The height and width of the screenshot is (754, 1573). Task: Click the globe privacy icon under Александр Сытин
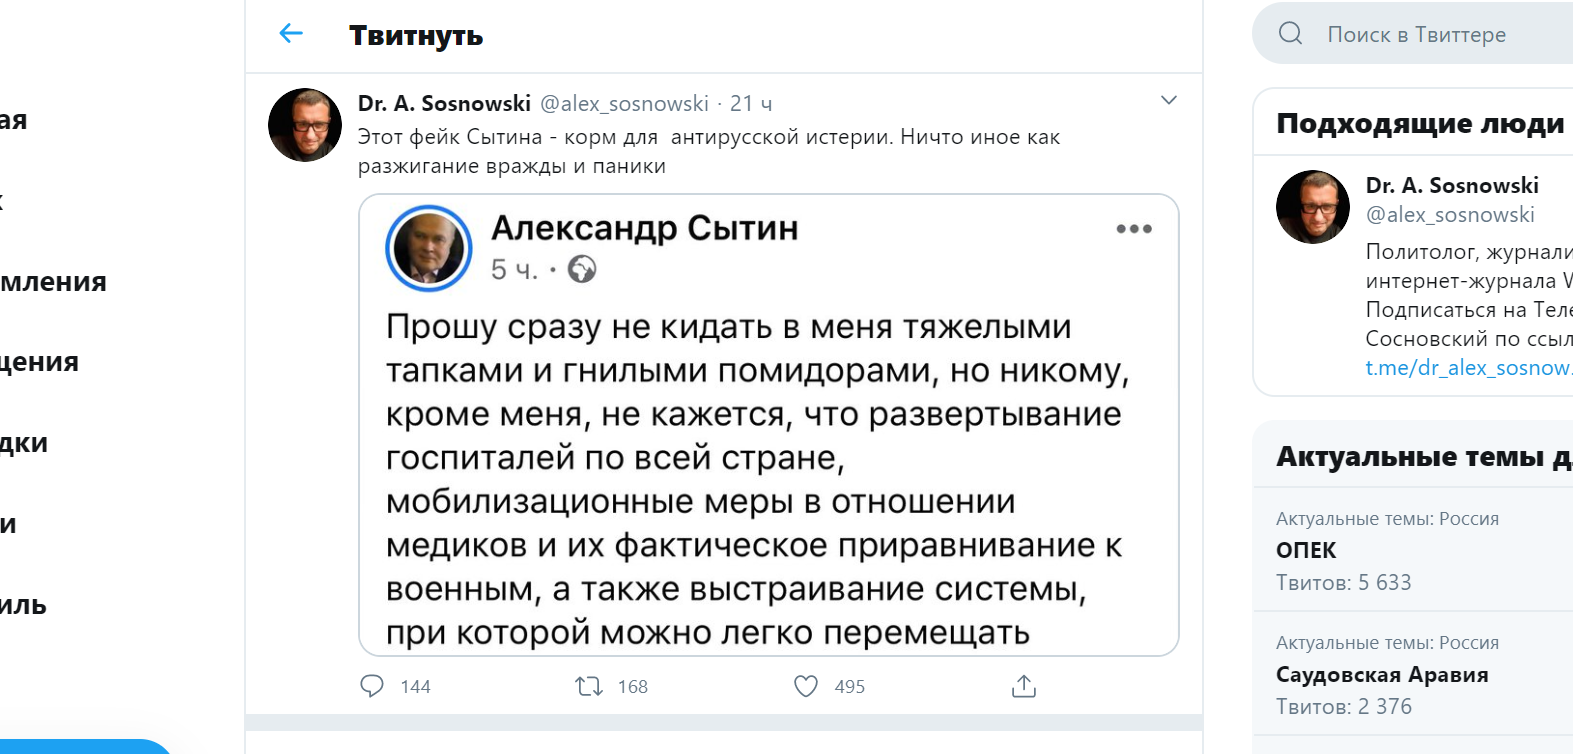tap(582, 269)
